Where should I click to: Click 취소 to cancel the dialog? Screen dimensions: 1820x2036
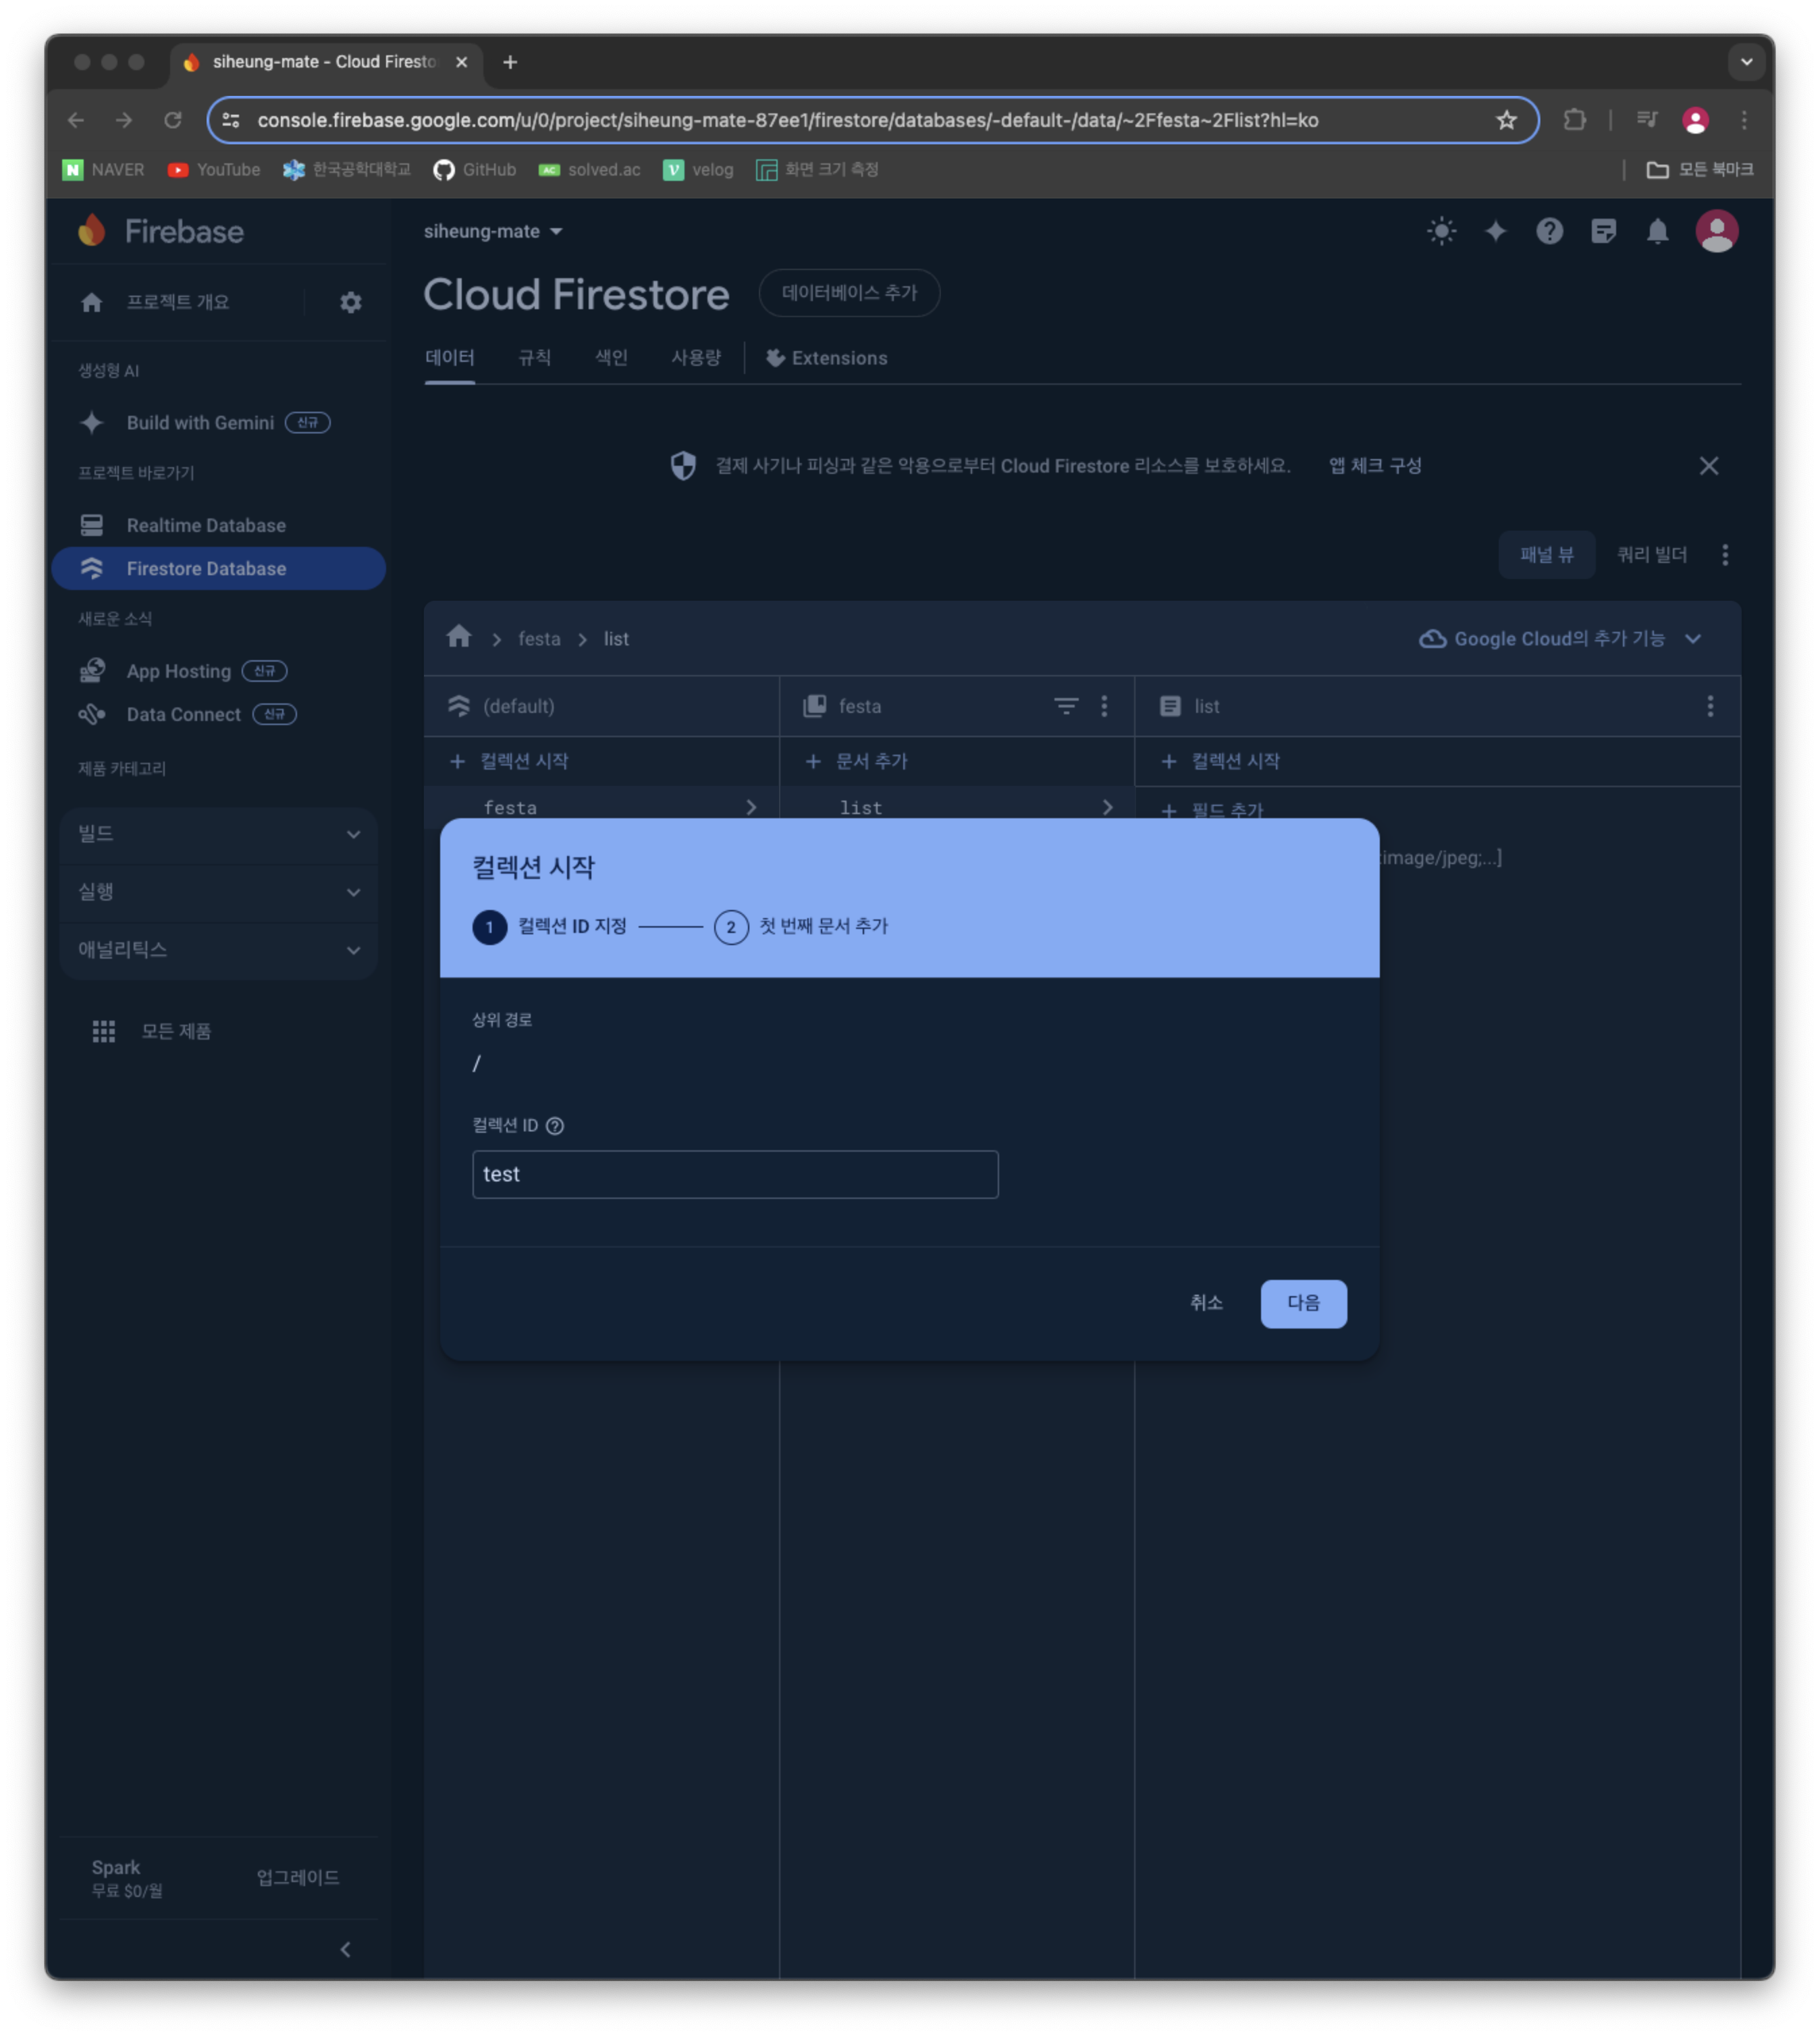(x=1205, y=1303)
